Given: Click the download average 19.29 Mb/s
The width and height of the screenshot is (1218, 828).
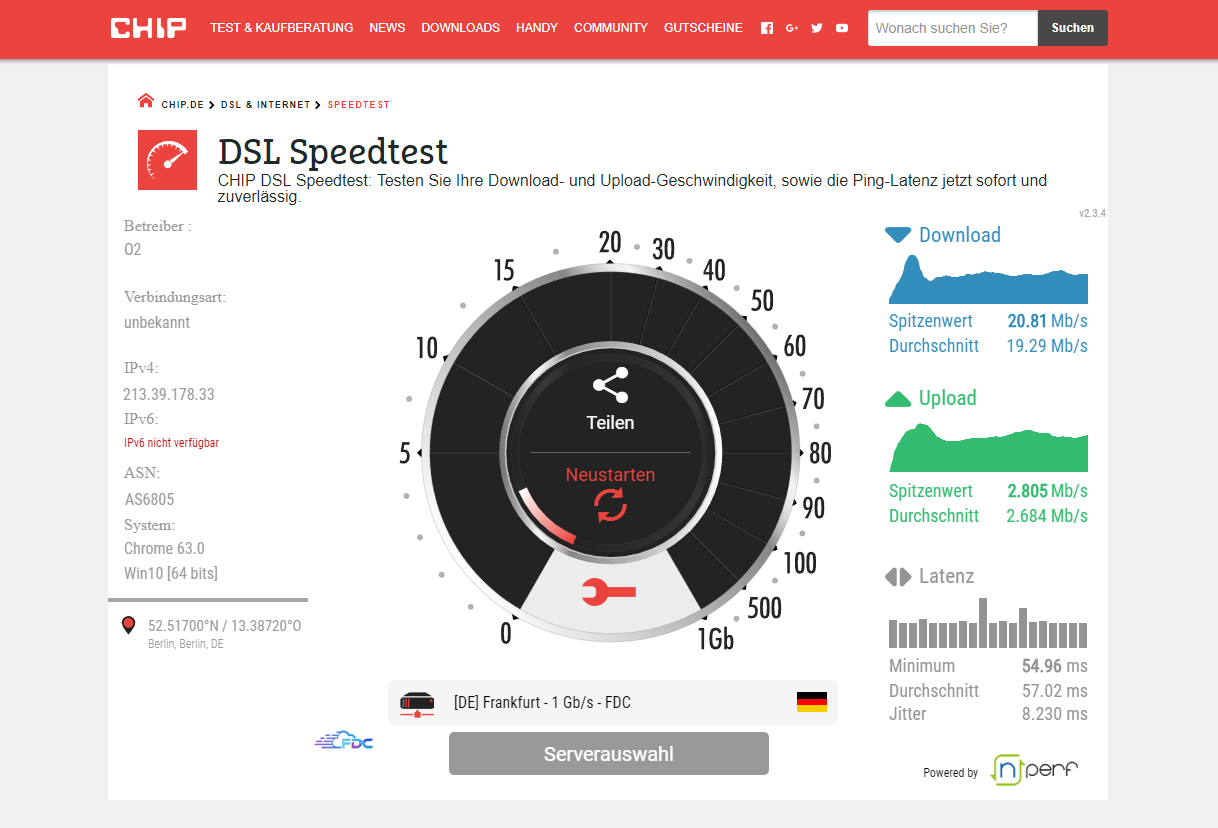Looking at the screenshot, I should [1047, 346].
